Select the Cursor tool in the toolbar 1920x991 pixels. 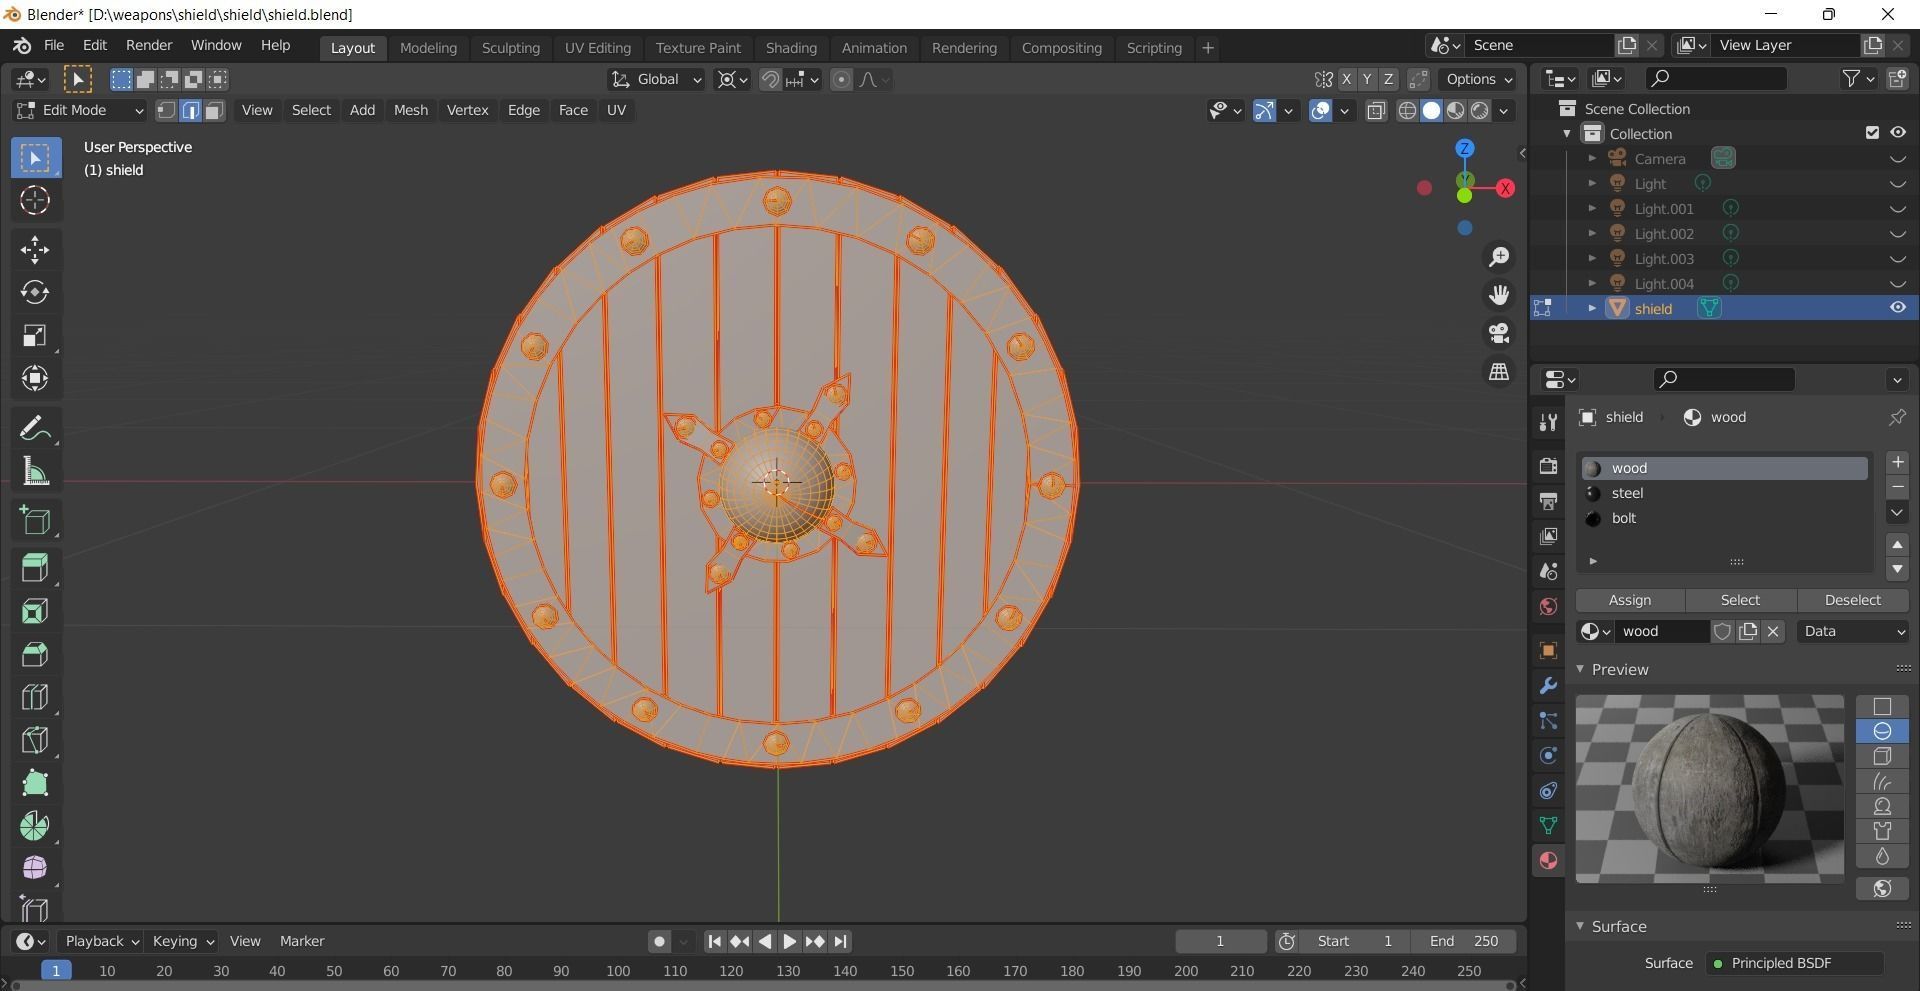click(x=35, y=201)
